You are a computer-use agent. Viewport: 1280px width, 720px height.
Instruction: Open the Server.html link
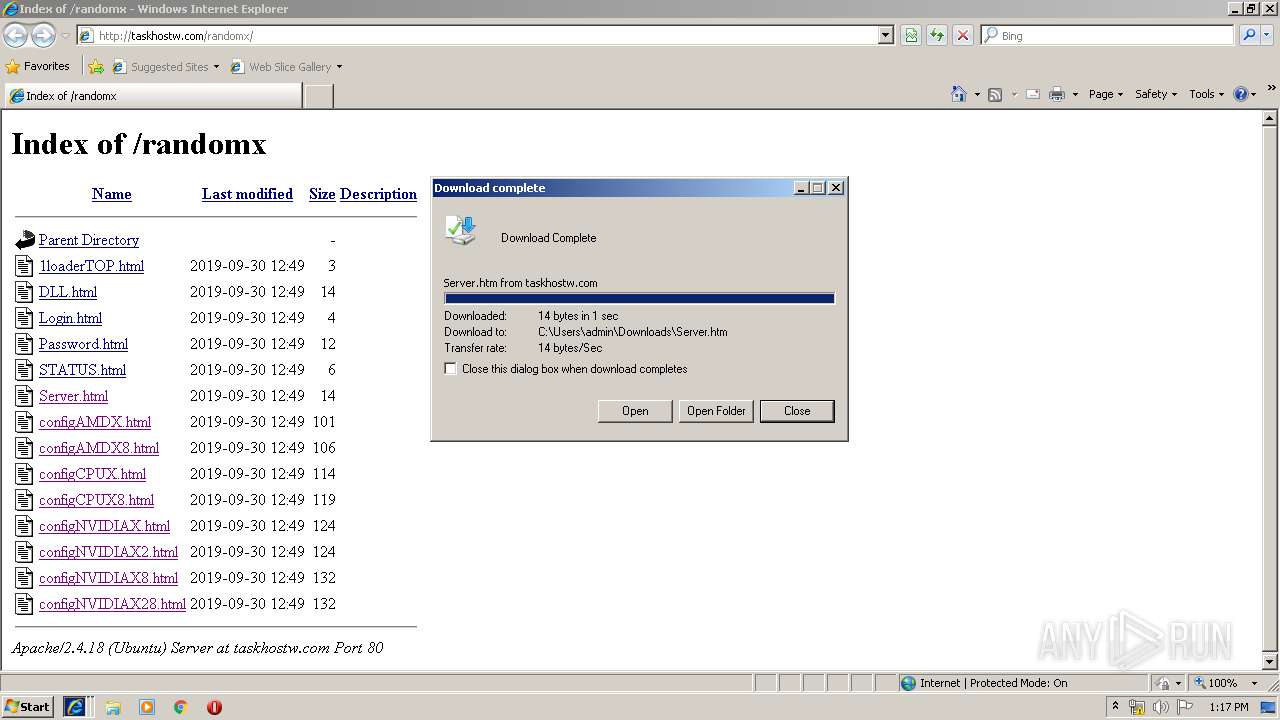tap(73, 396)
